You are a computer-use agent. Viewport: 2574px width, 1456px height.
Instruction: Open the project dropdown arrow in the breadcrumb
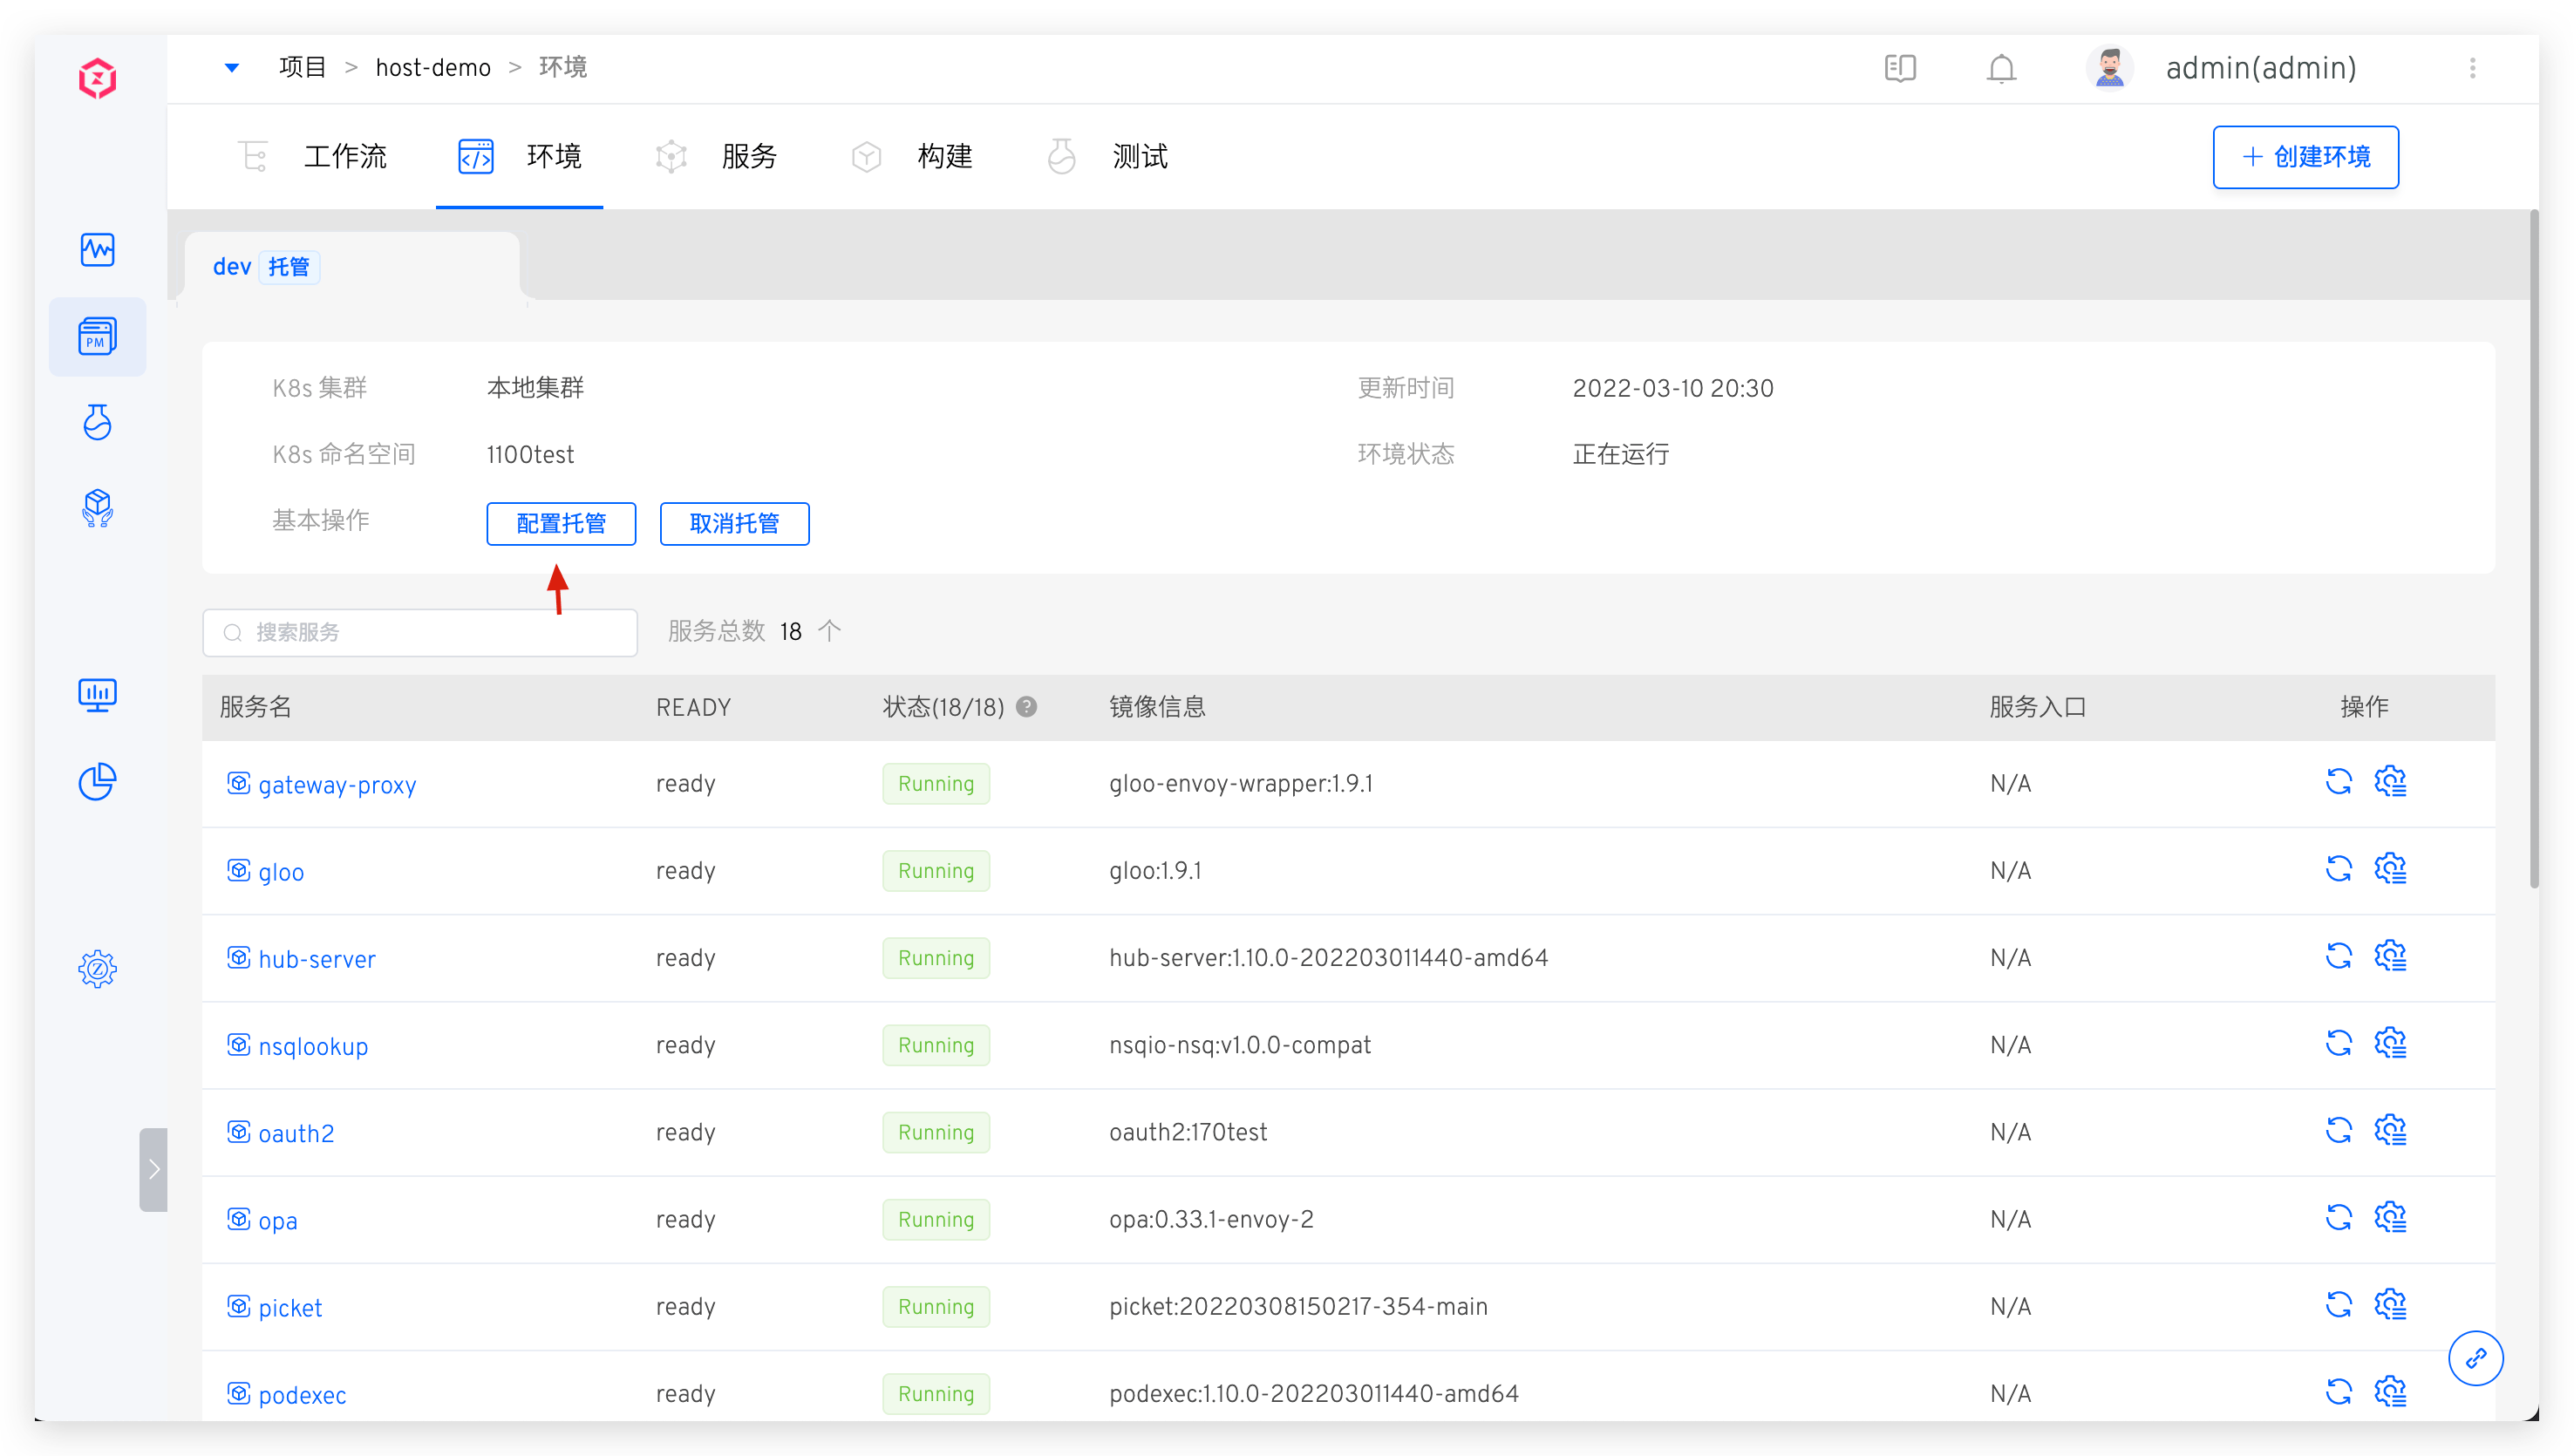pos(232,68)
